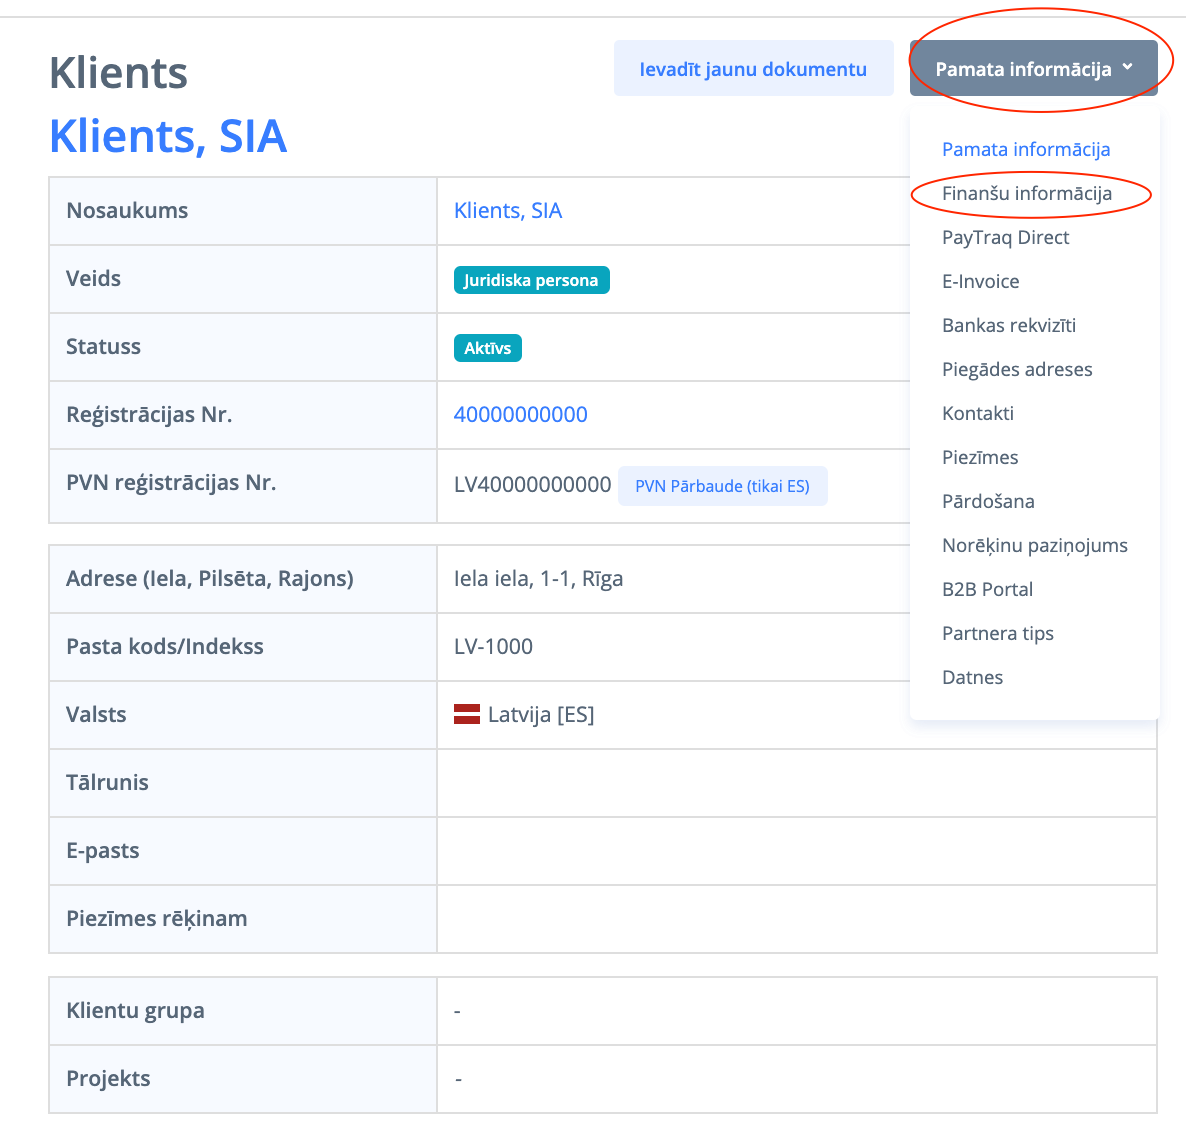This screenshot has width=1186, height=1138.
Task: Open Piezīmes from dropdown list
Action: (x=979, y=457)
